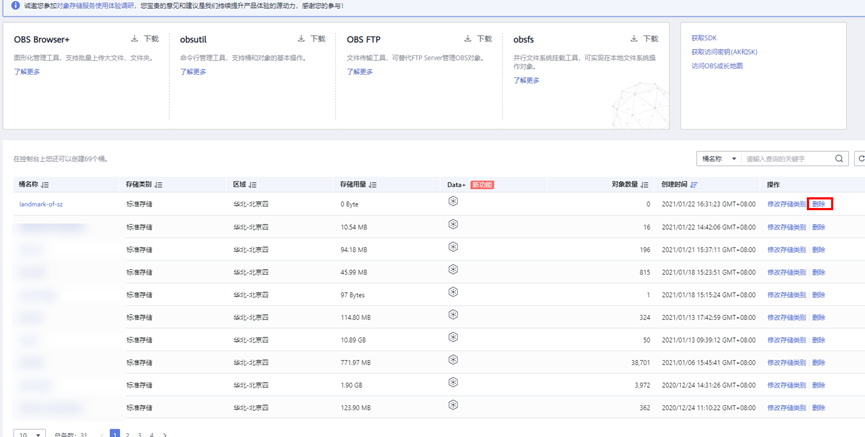Open Data+ icon for landmark-of-sz bucket
This screenshot has width=865, height=437.
point(453,201)
